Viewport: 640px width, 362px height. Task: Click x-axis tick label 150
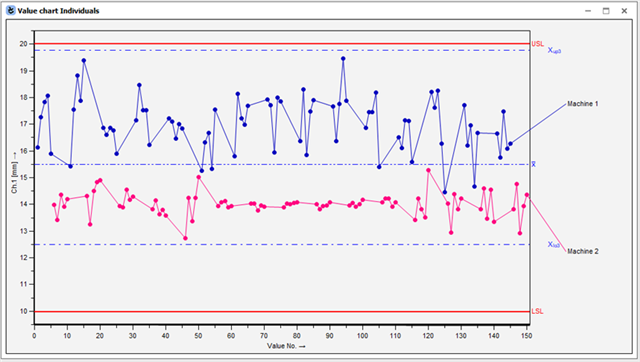coord(527,335)
